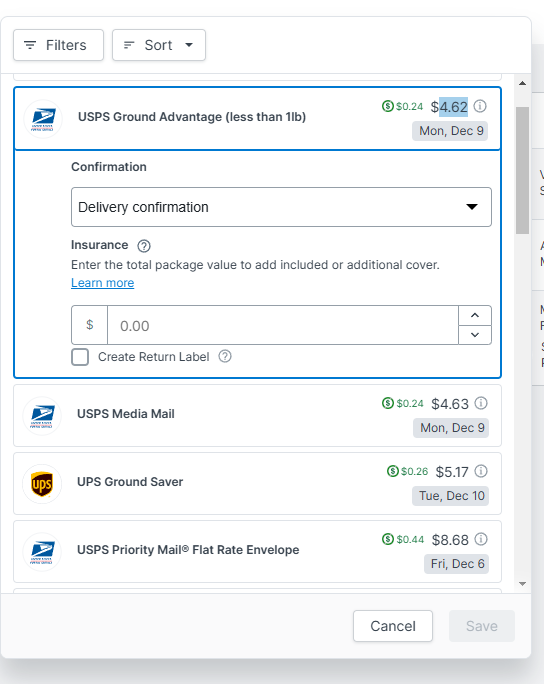Image resolution: width=544 pixels, height=684 pixels.
Task: Click the scrollbar up arrow
Action: pyautogui.click(x=522, y=83)
